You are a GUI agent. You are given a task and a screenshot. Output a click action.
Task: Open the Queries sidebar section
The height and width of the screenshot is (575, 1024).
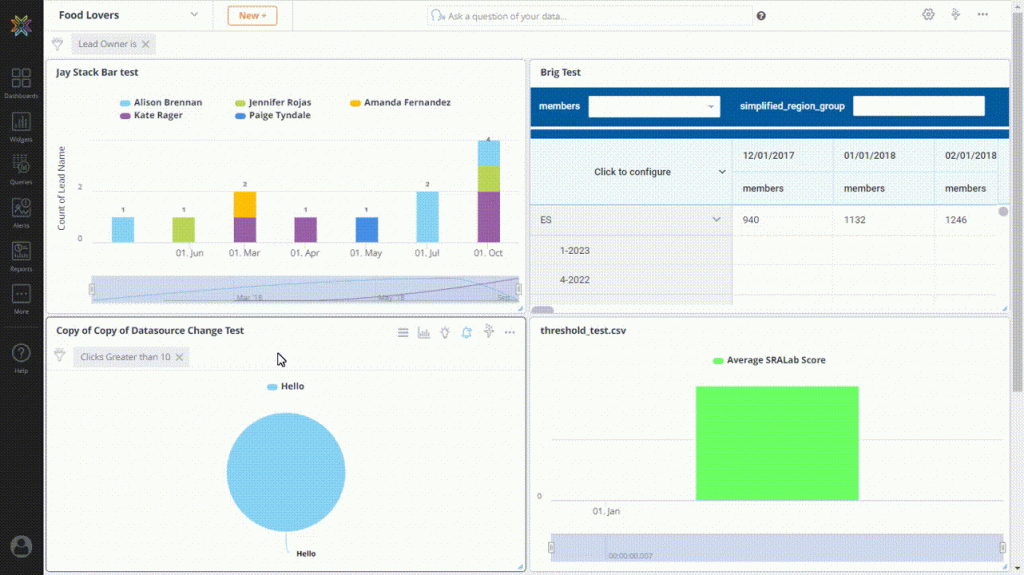pos(21,170)
